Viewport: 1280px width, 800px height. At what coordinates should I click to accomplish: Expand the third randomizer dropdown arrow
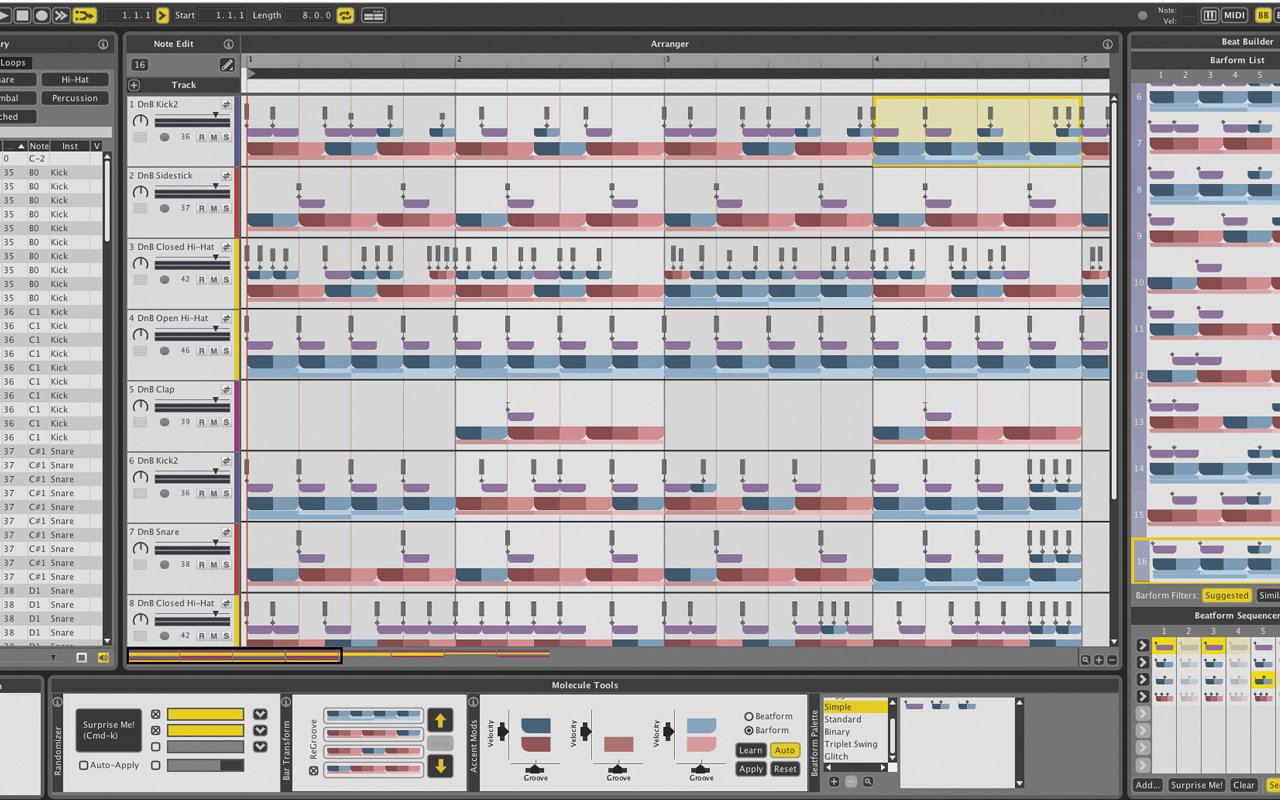(260, 747)
